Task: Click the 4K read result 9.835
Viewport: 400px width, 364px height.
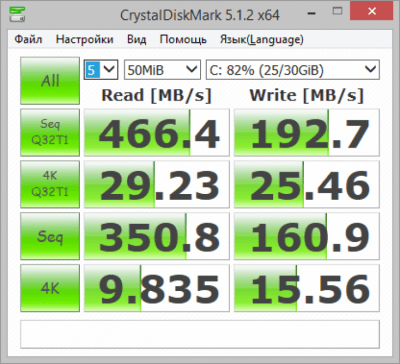Action: coord(157,288)
